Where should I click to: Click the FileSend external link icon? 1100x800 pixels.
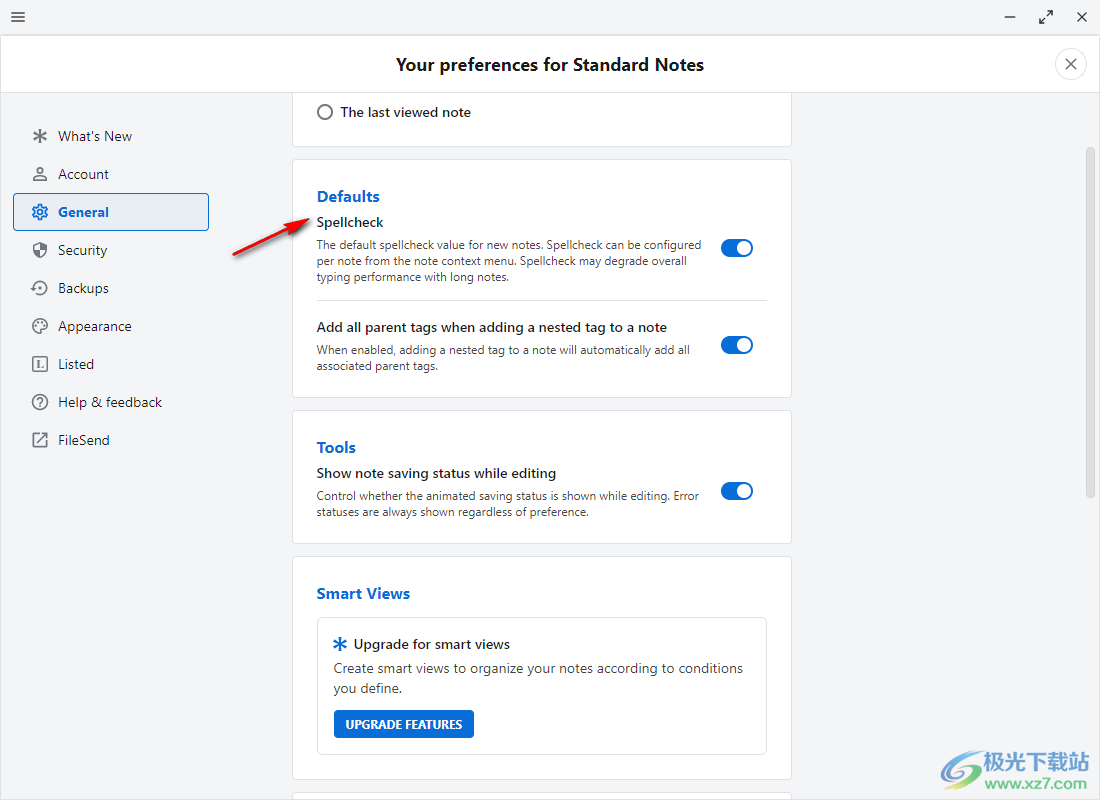coord(40,440)
